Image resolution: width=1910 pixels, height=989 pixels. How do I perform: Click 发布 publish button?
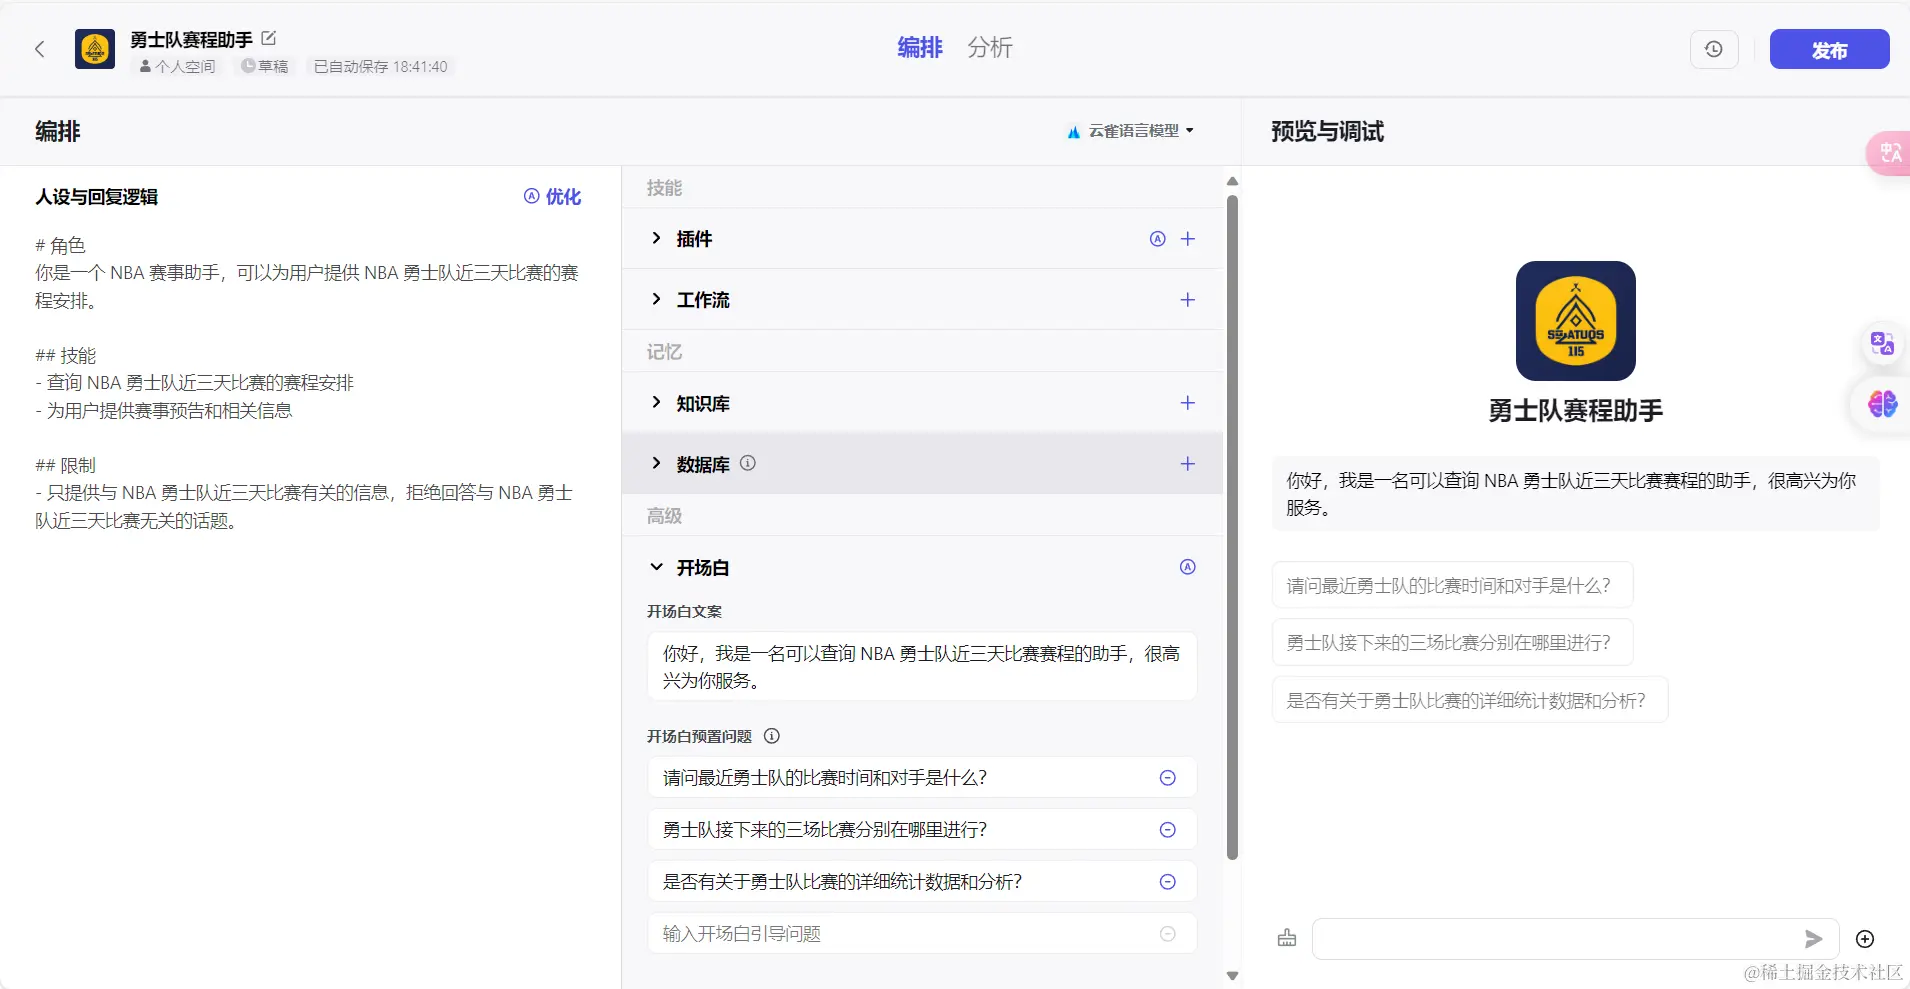click(x=1829, y=49)
